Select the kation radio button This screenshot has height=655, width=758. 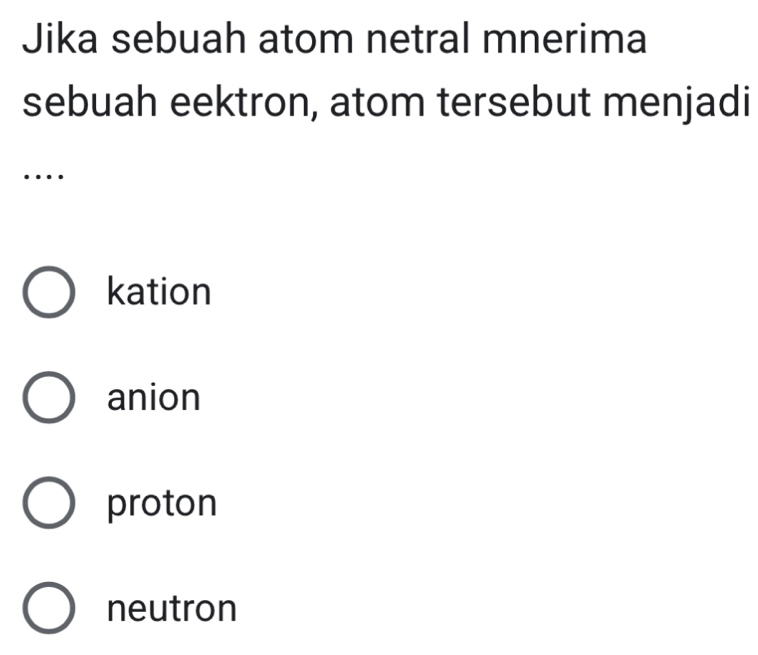click(x=48, y=293)
